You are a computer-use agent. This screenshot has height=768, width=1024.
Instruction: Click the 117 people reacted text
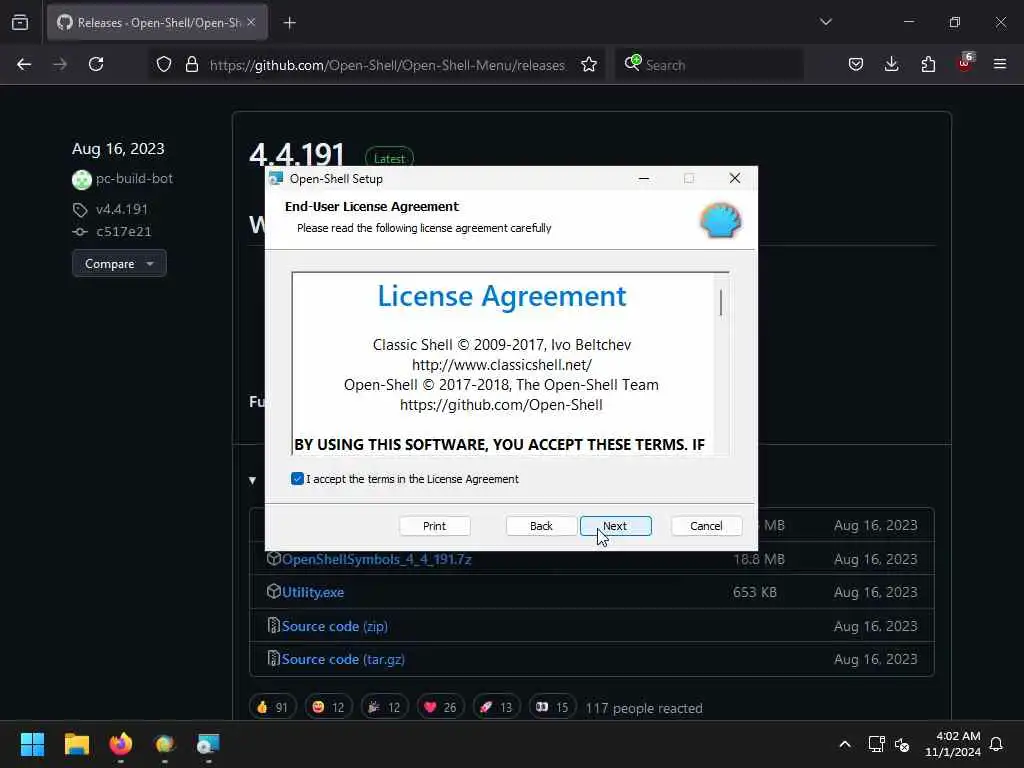pos(644,708)
